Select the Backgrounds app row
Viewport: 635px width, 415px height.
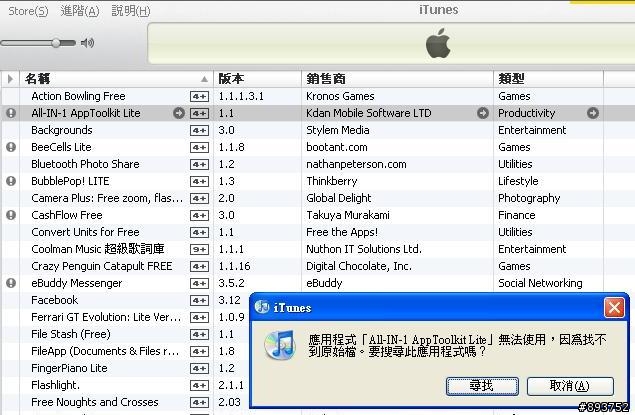click(318, 130)
